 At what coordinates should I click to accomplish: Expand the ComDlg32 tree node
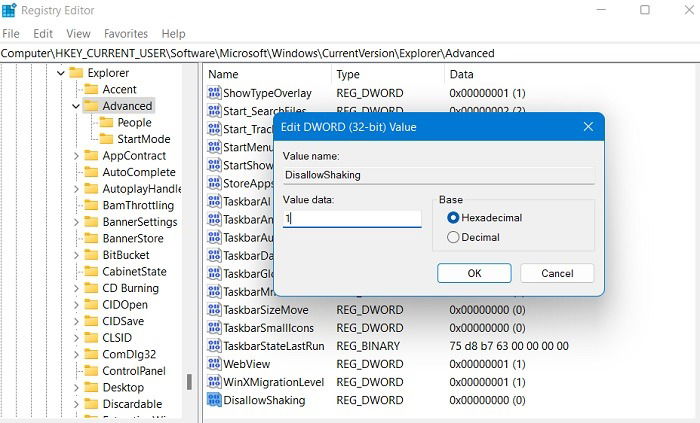[x=76, y=354]
